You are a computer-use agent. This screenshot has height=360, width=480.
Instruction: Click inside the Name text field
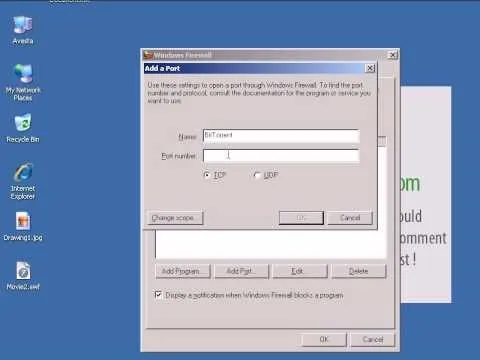tap(281, 136)
